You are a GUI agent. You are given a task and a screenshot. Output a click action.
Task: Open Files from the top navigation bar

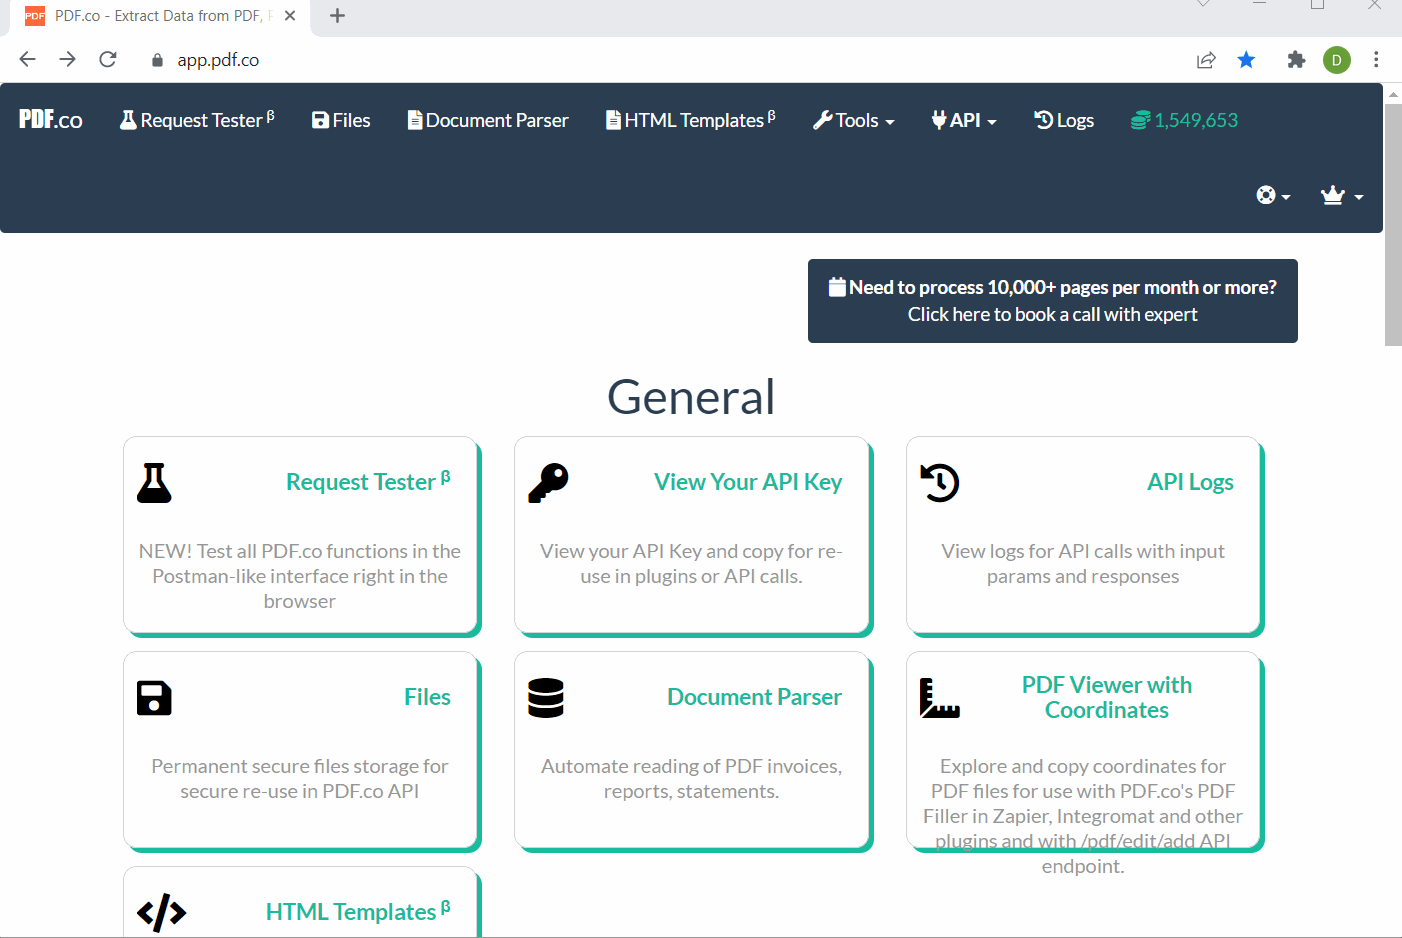pos(341,120)
